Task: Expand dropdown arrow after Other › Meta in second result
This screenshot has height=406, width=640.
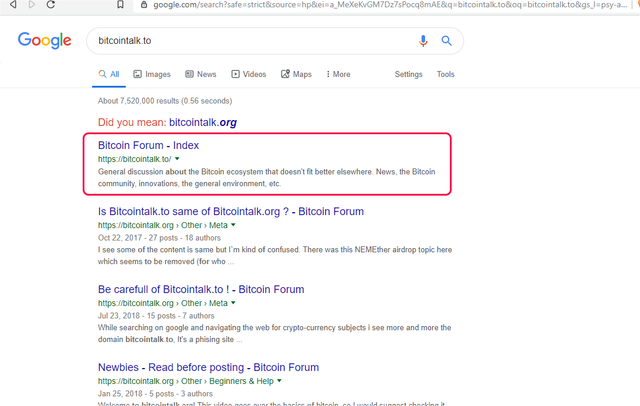Action: 233,225
